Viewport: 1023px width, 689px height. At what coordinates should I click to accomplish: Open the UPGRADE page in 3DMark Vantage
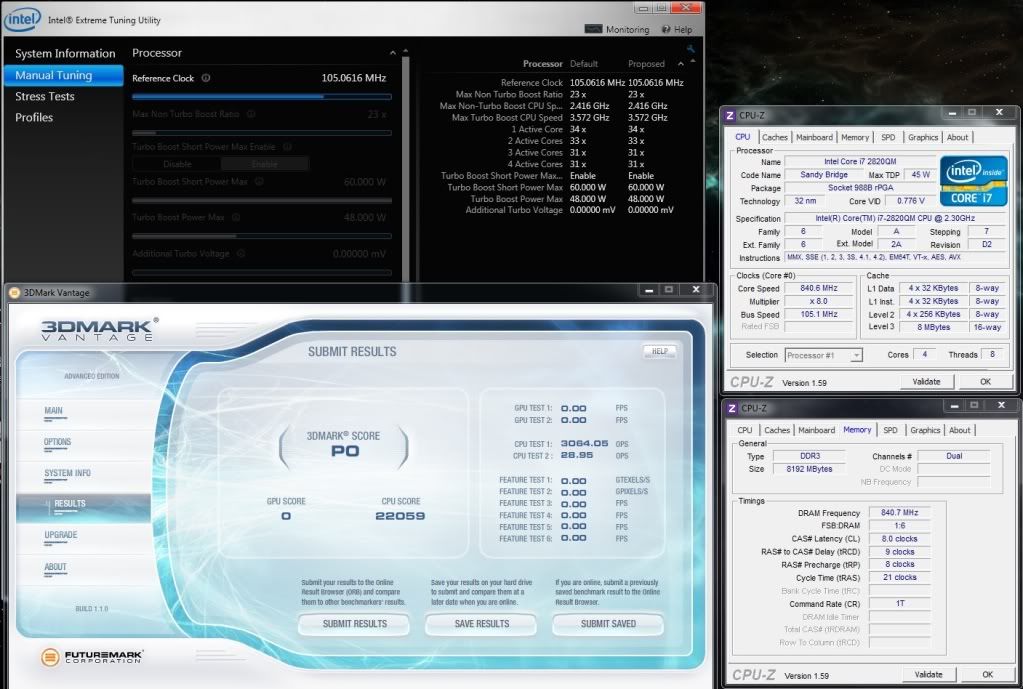(x=61, y=535)
